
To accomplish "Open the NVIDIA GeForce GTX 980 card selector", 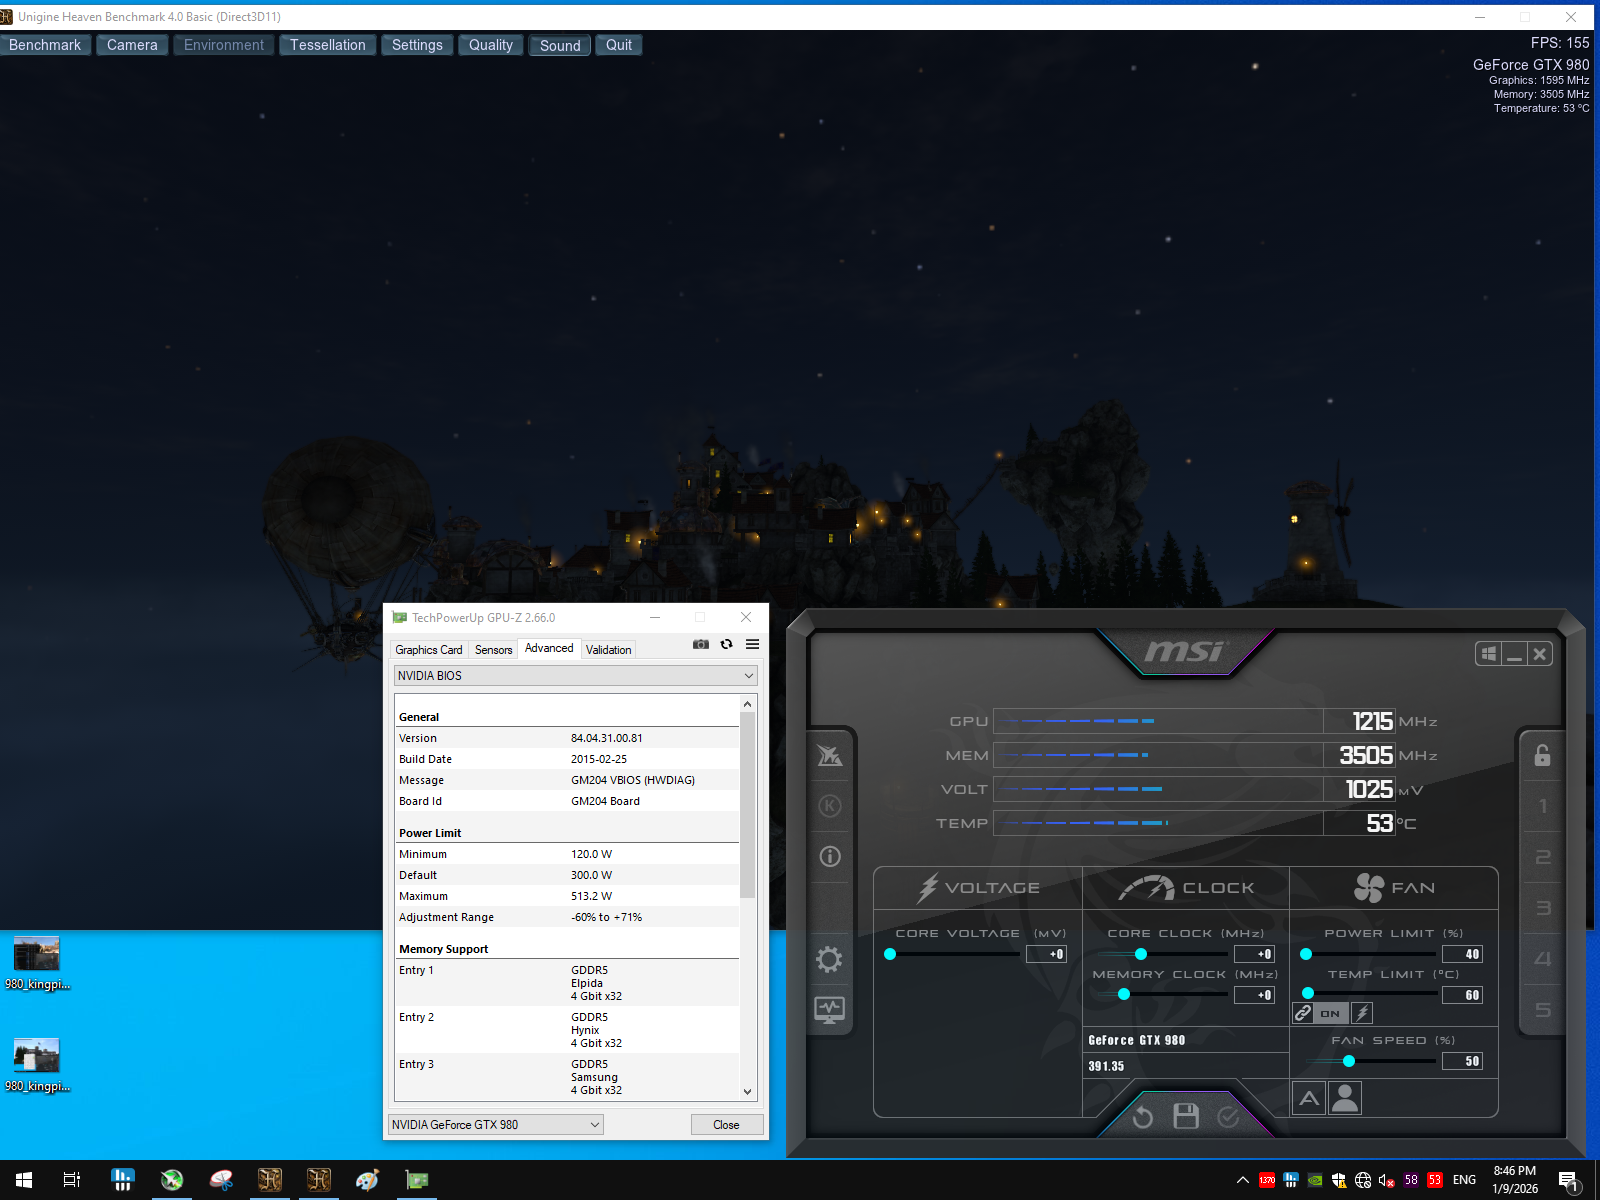I will (x=495, y=1125).
